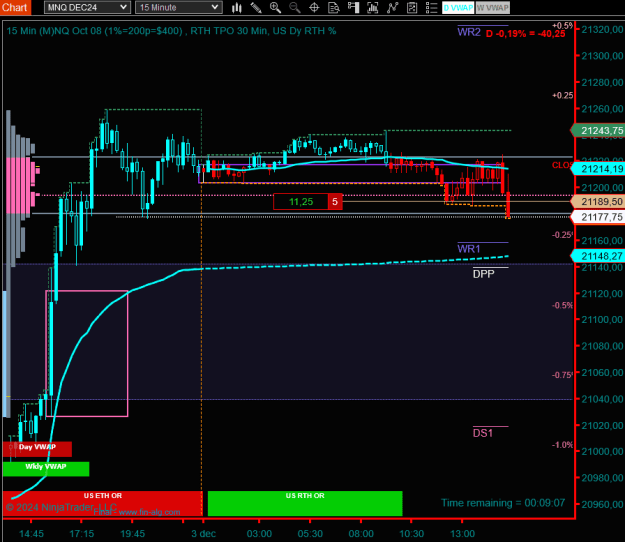Open the data box icon
The image size is (625, 542).
(334, 8)
